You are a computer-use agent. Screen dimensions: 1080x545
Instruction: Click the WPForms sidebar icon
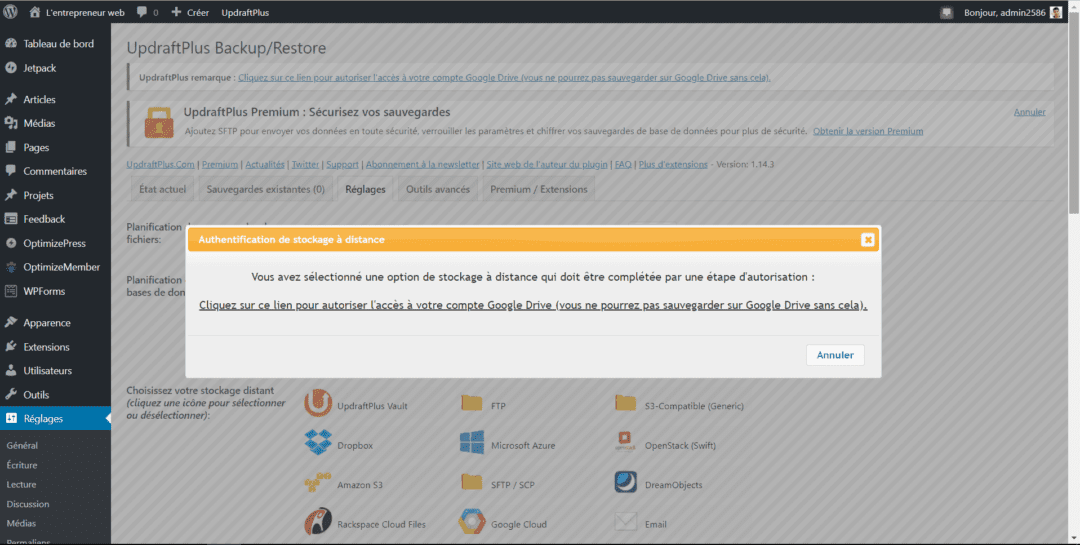coord(11,291)
